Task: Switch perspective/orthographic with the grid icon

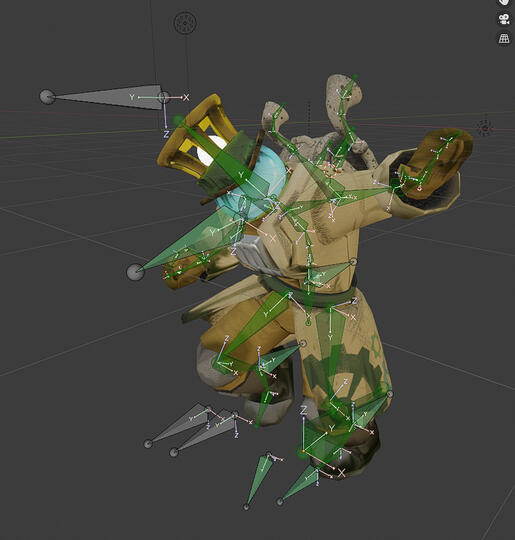Action: point(504,38)
